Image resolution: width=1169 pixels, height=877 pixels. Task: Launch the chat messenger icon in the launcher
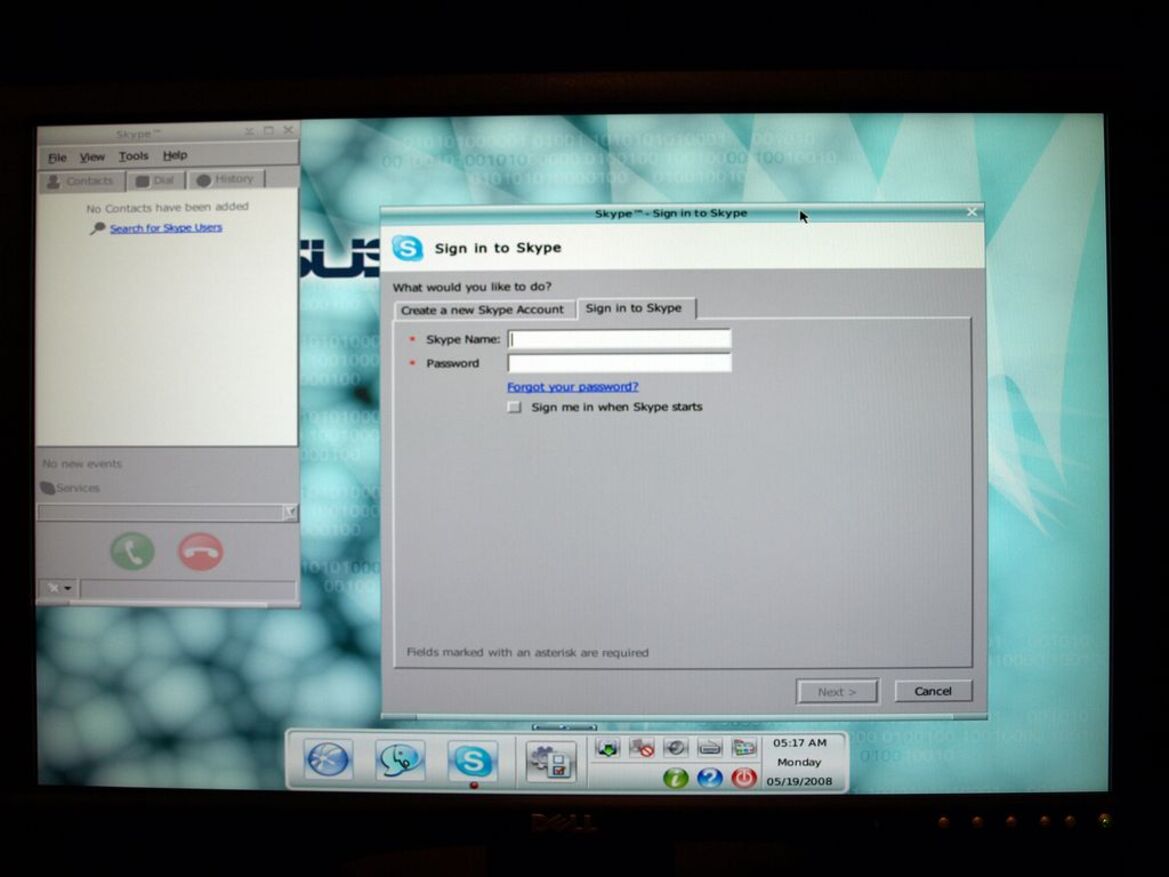400,761
